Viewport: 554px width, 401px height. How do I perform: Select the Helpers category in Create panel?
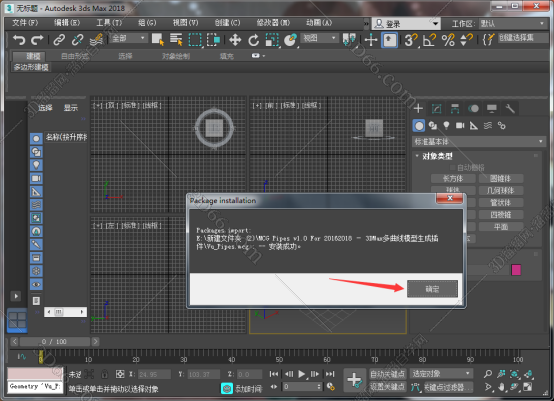click(x=474, y=125)
